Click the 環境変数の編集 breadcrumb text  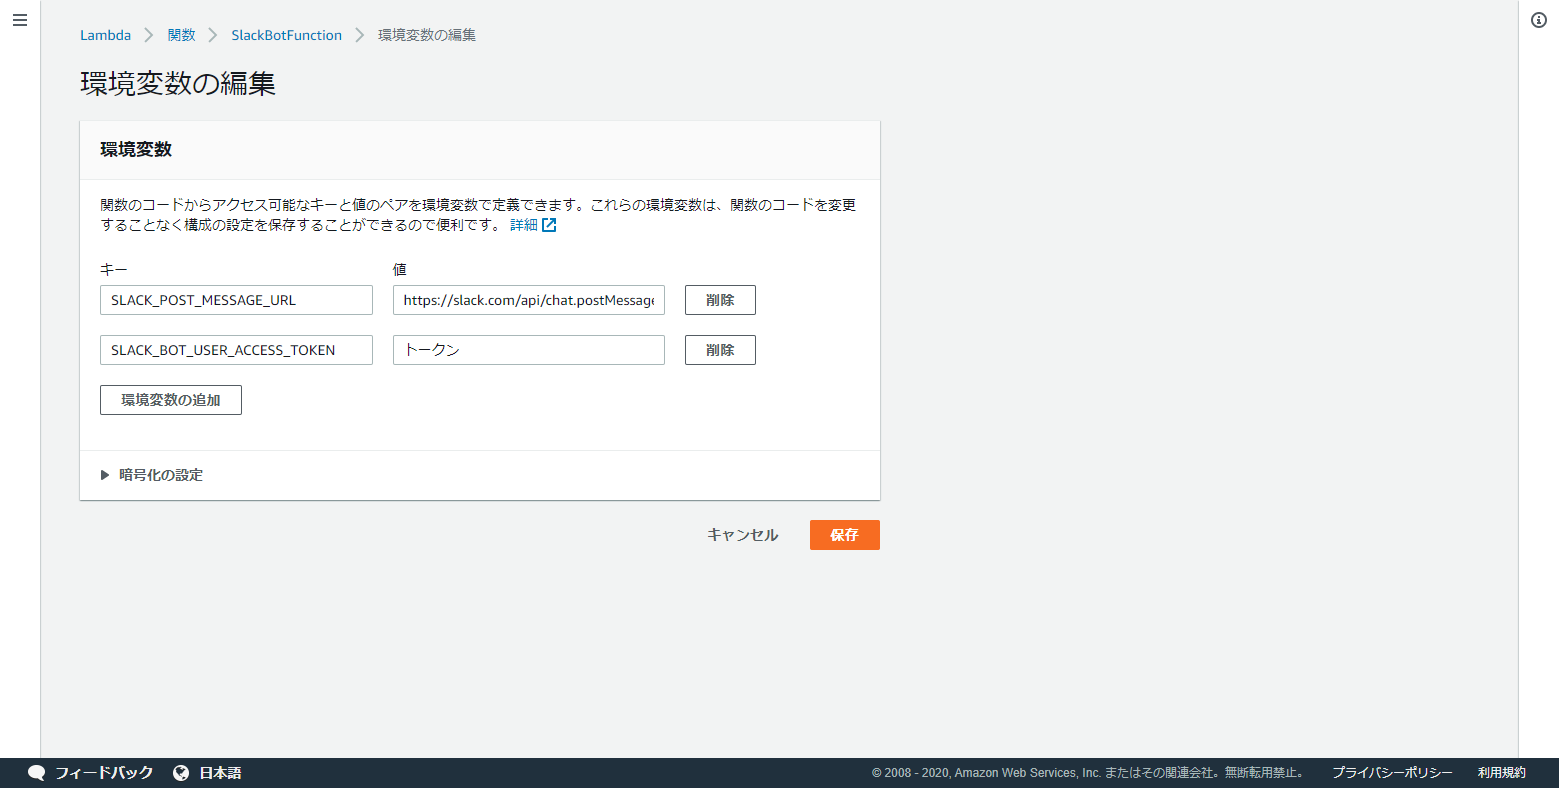[427, 35]
